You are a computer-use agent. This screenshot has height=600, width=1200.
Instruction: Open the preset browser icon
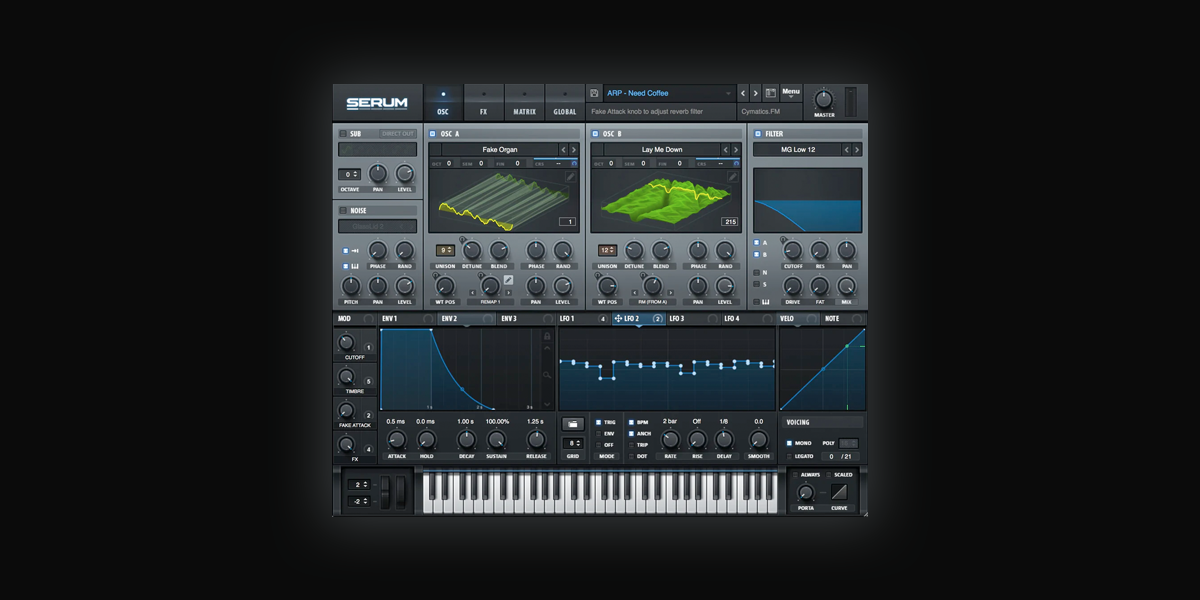(770, 93)
